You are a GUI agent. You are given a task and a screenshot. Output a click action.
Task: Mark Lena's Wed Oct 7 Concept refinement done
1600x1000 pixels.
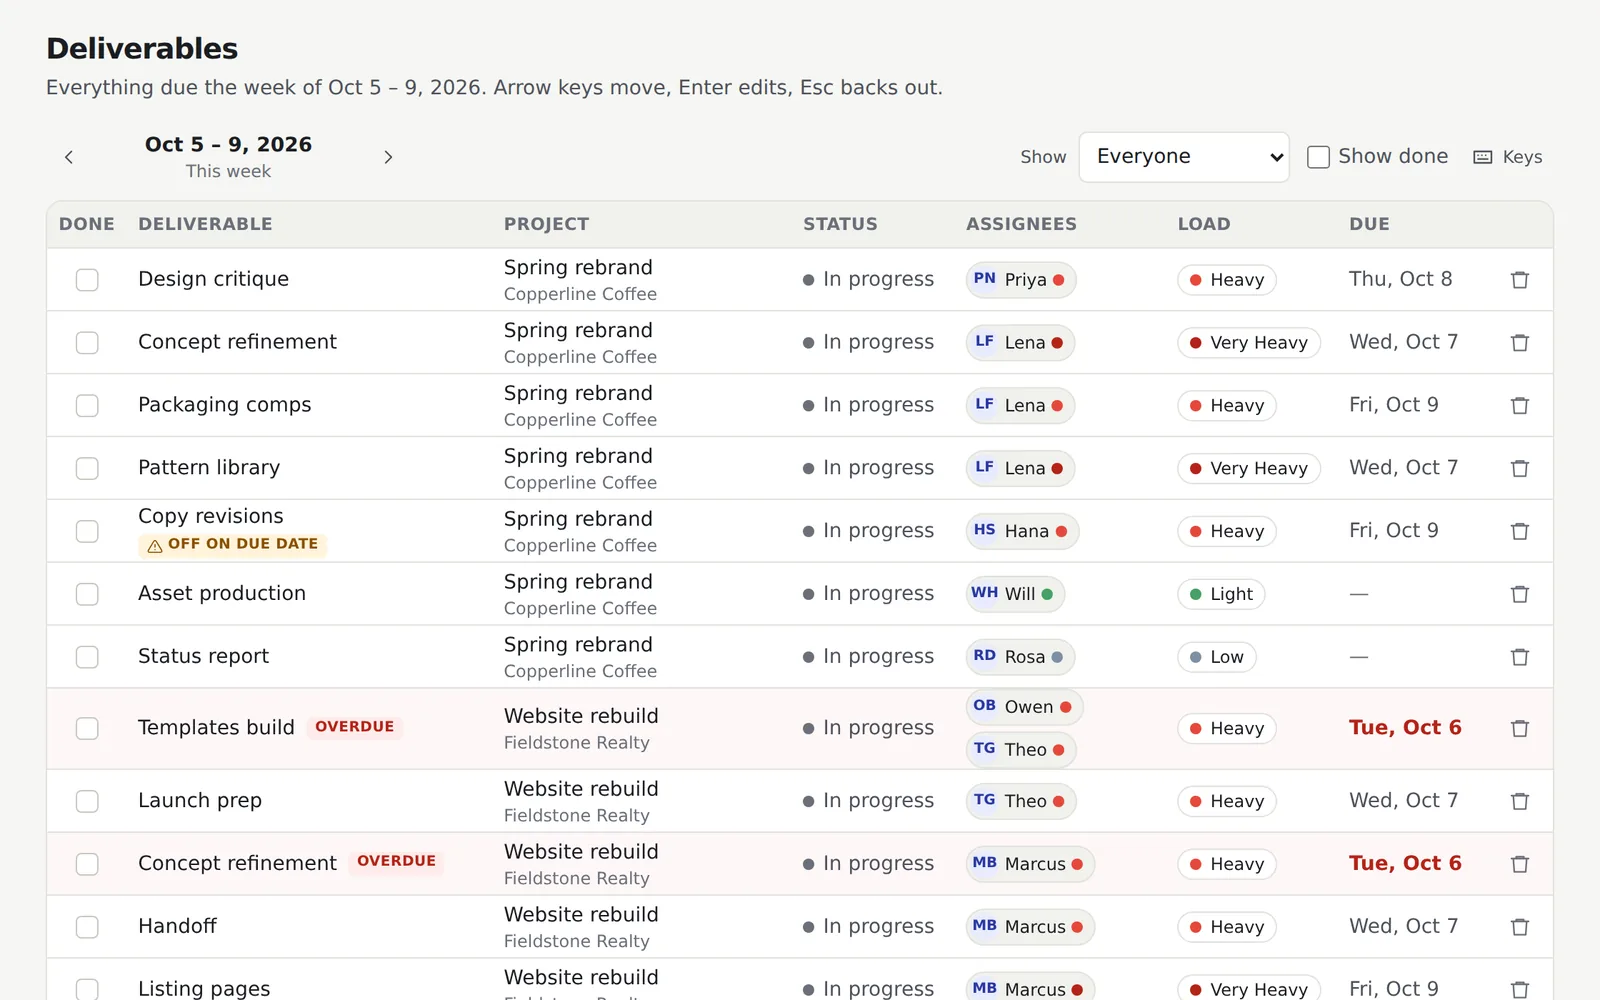pos(87,343)
